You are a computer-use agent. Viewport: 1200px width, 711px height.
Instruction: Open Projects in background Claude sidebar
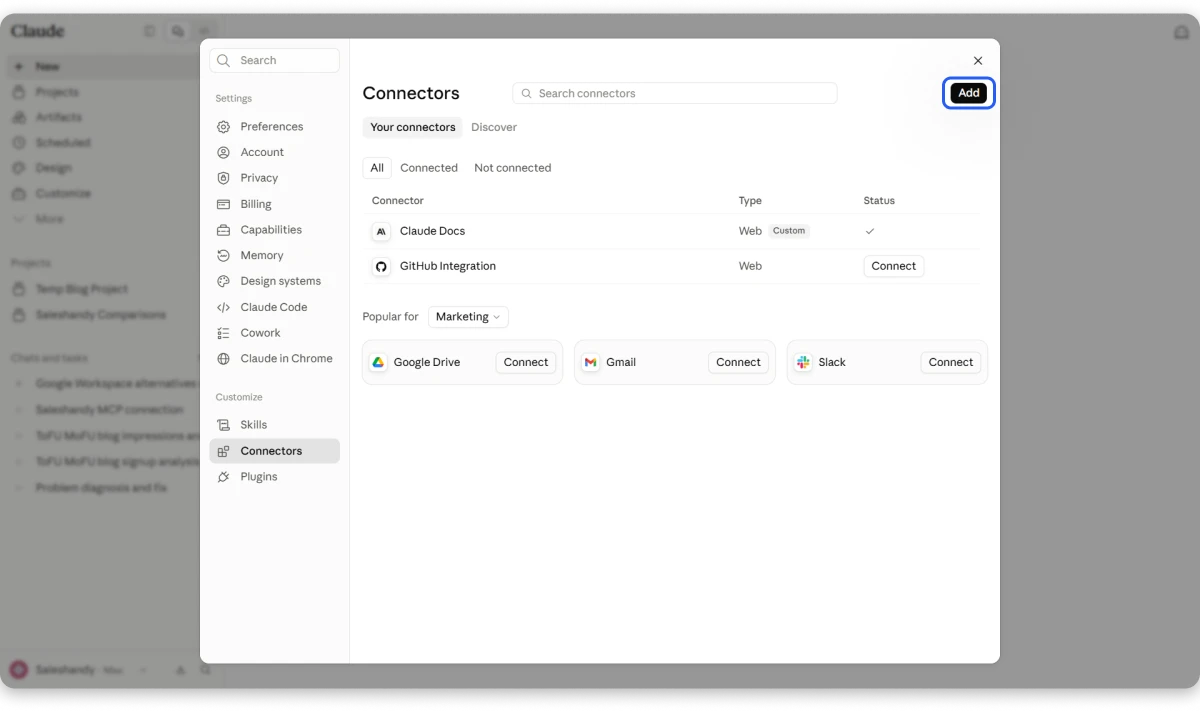tap(57, 92)
